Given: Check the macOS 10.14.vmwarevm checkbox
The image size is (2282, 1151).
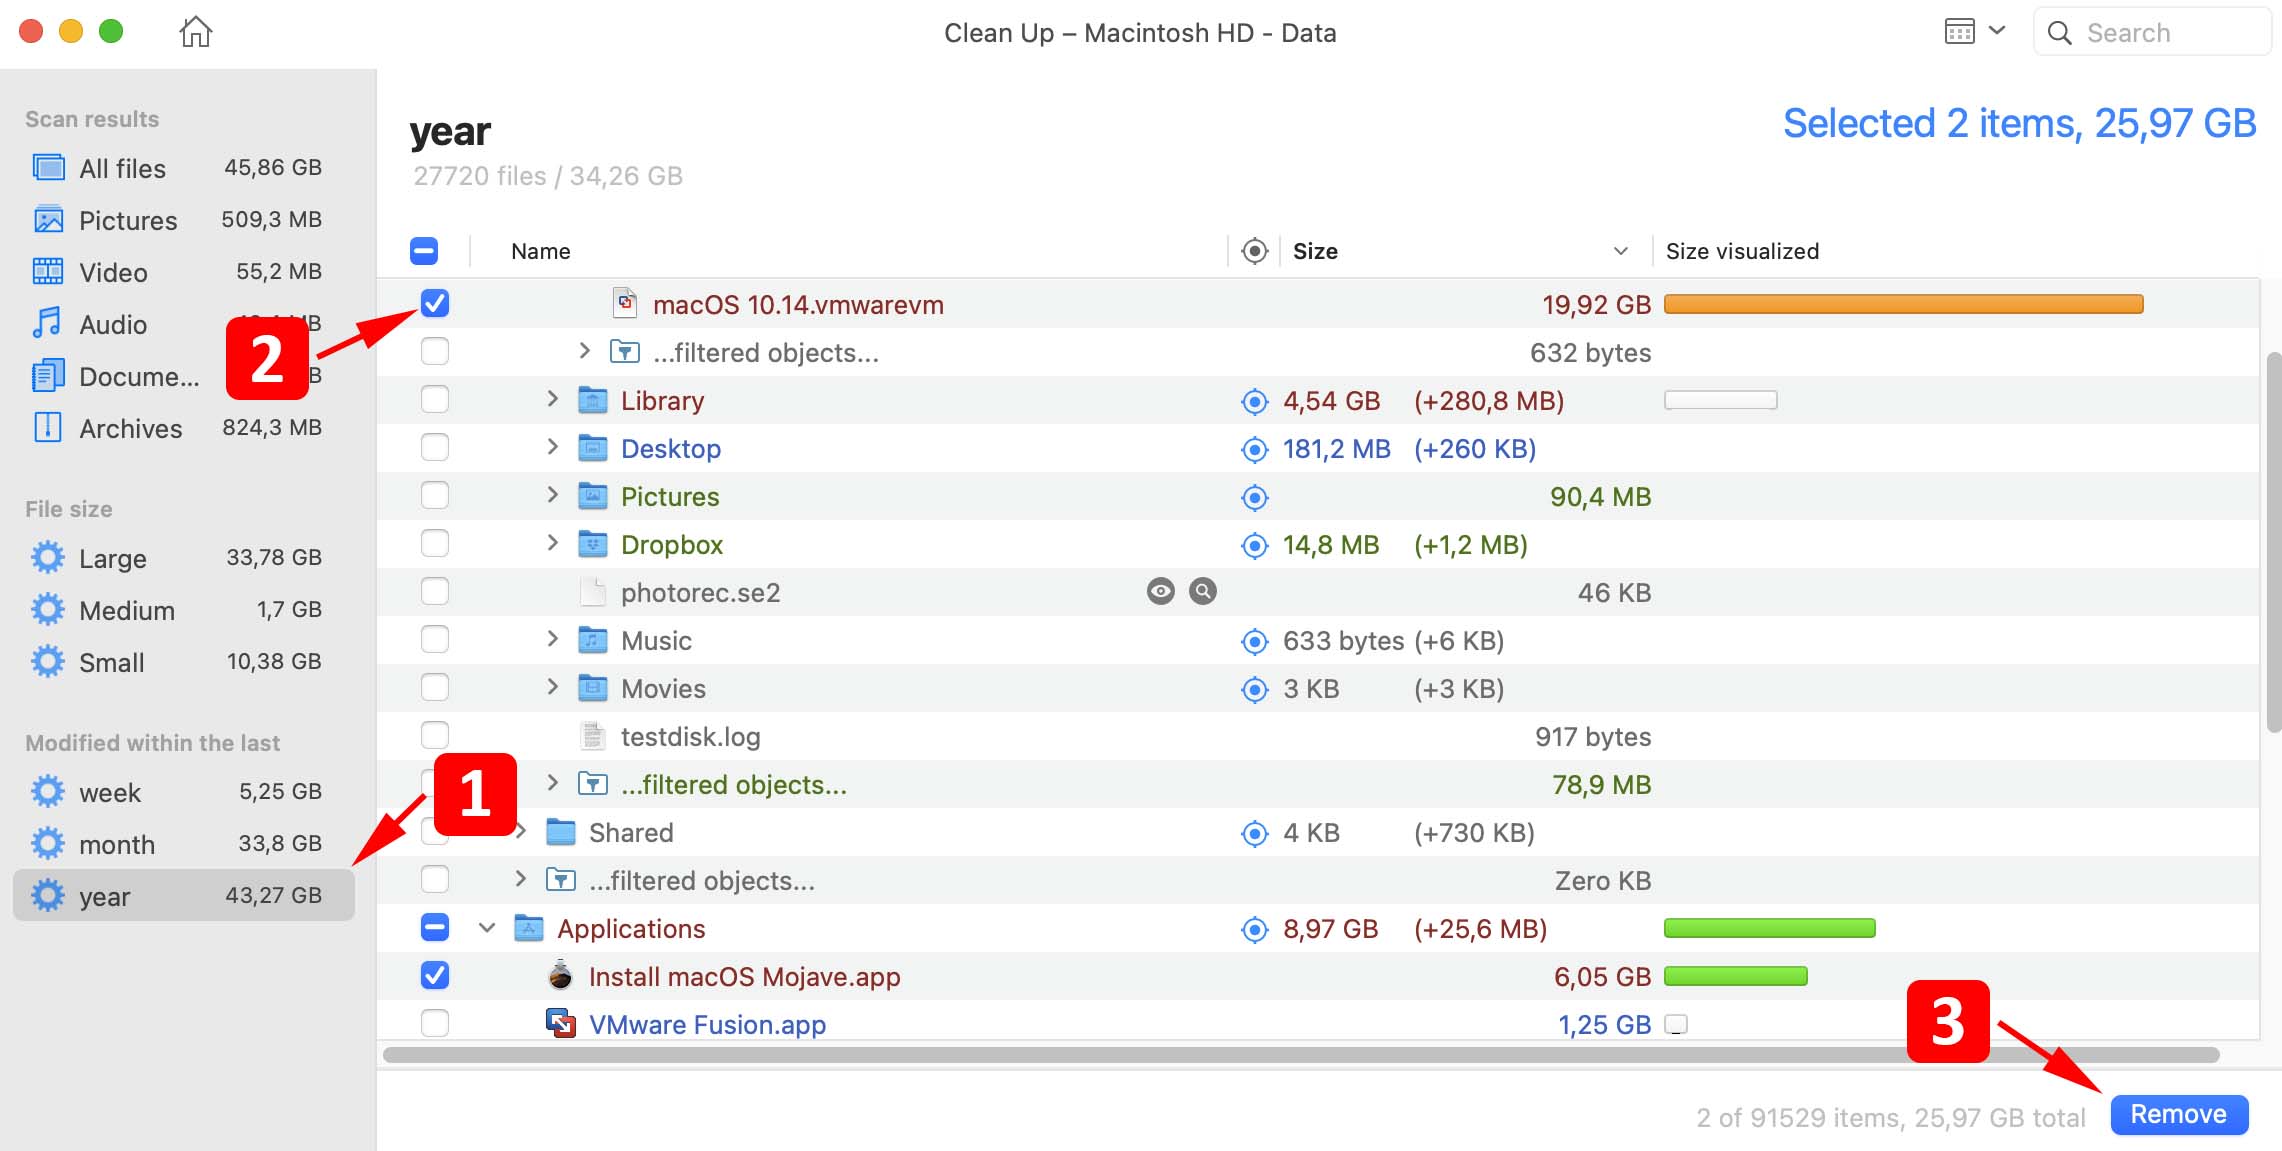Looking at the screenshot, I should tap(434, 302).
